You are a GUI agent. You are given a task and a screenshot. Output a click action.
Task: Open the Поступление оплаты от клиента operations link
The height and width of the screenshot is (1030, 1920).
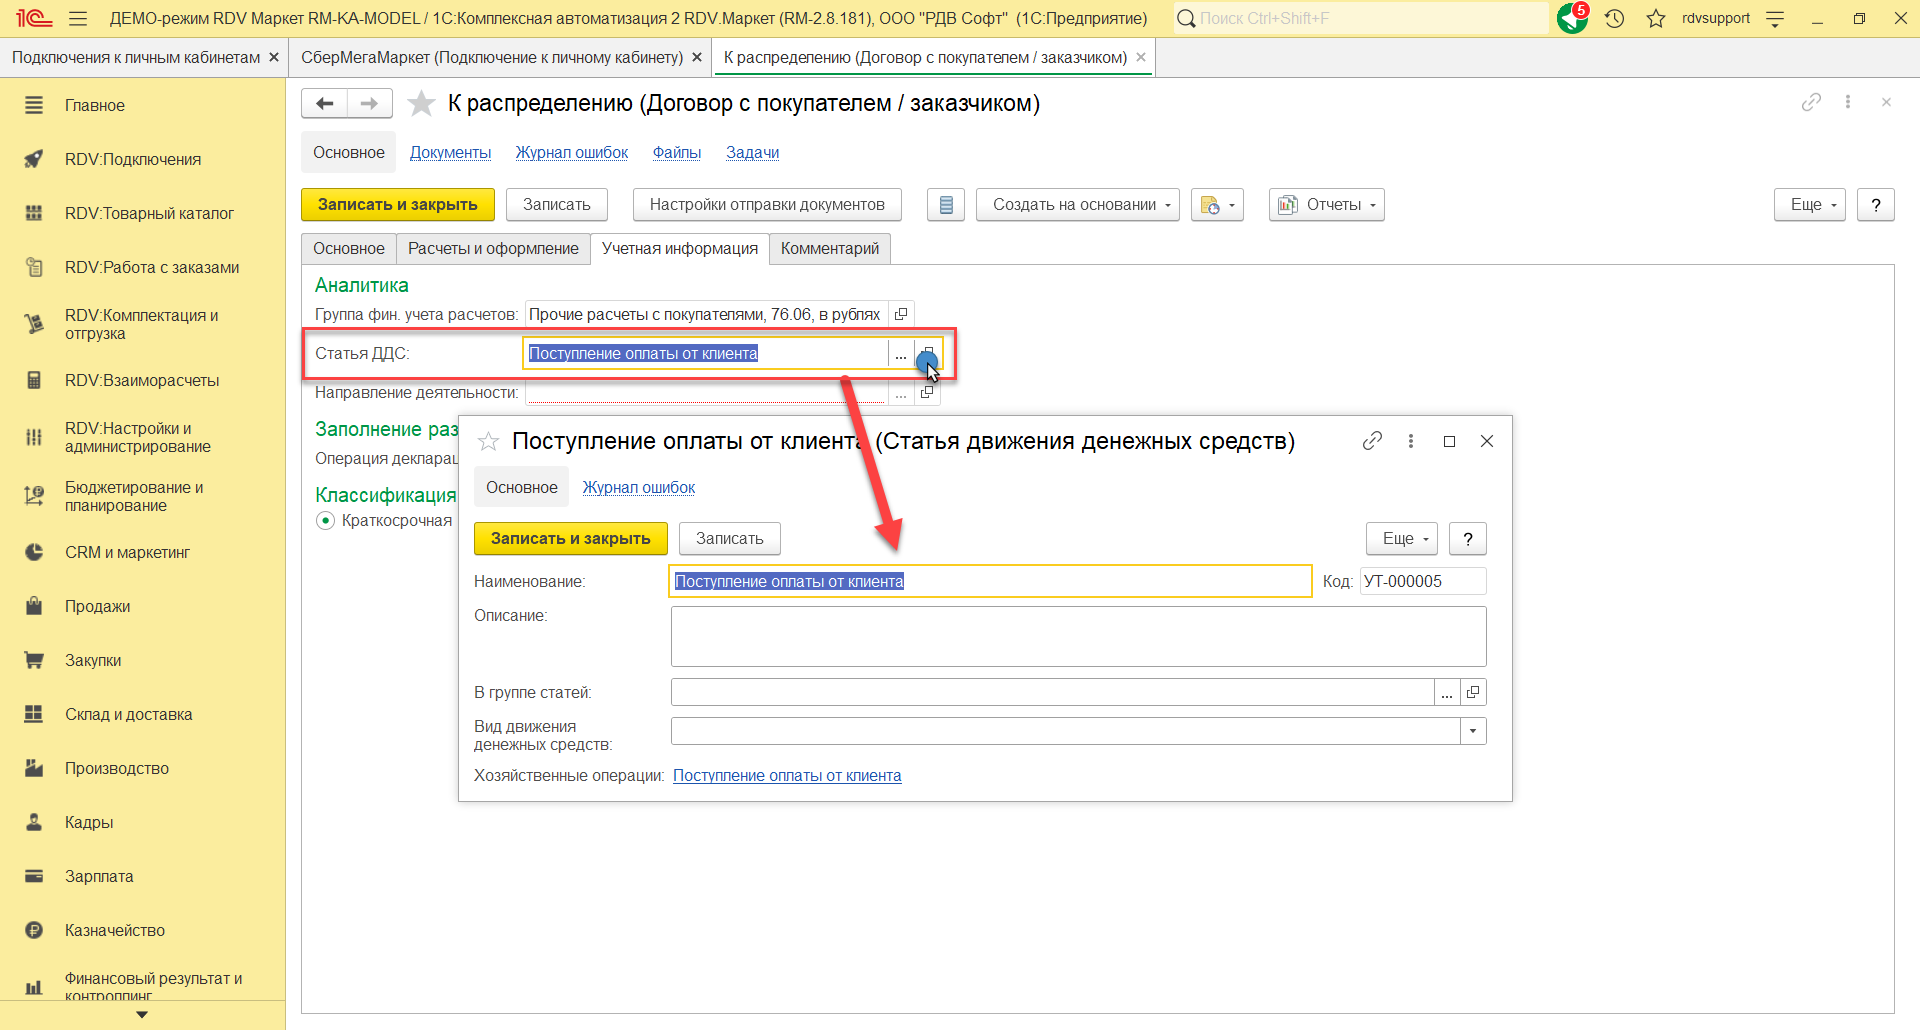pyautogui.click(x=787, y=775)
